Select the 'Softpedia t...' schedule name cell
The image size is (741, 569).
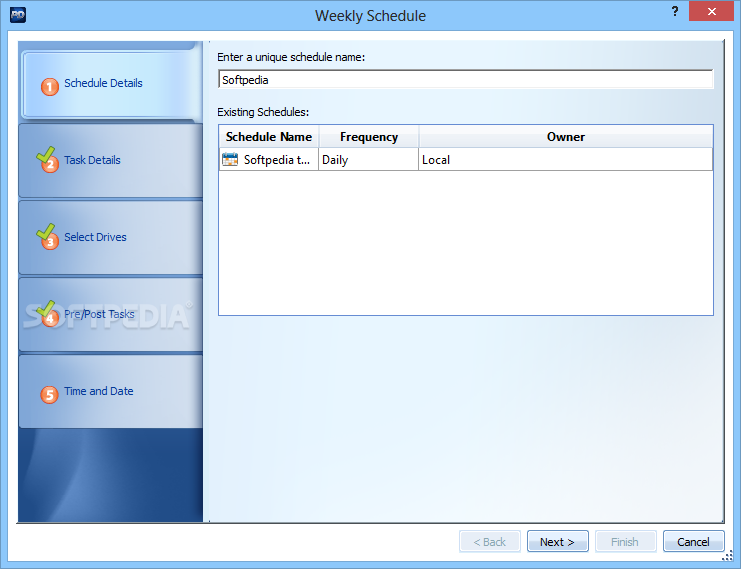269,159
